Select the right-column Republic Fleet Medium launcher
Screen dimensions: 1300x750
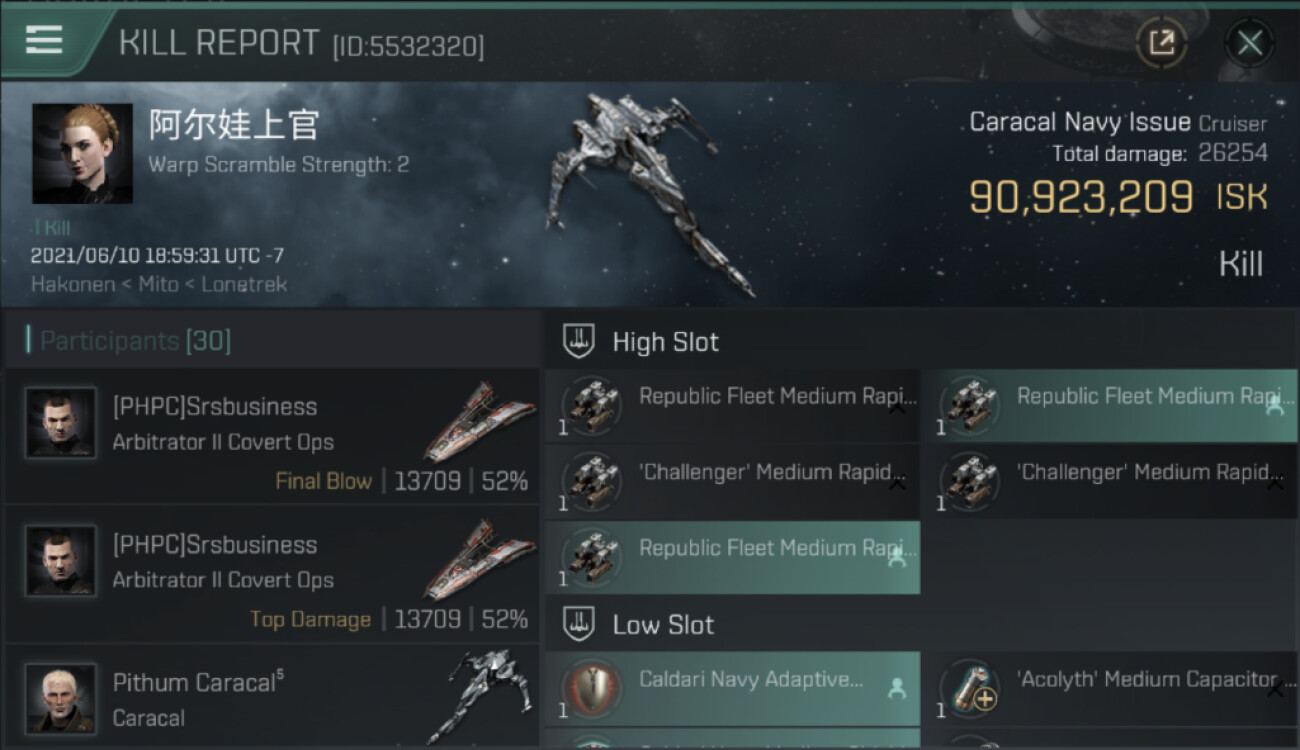1108,405
